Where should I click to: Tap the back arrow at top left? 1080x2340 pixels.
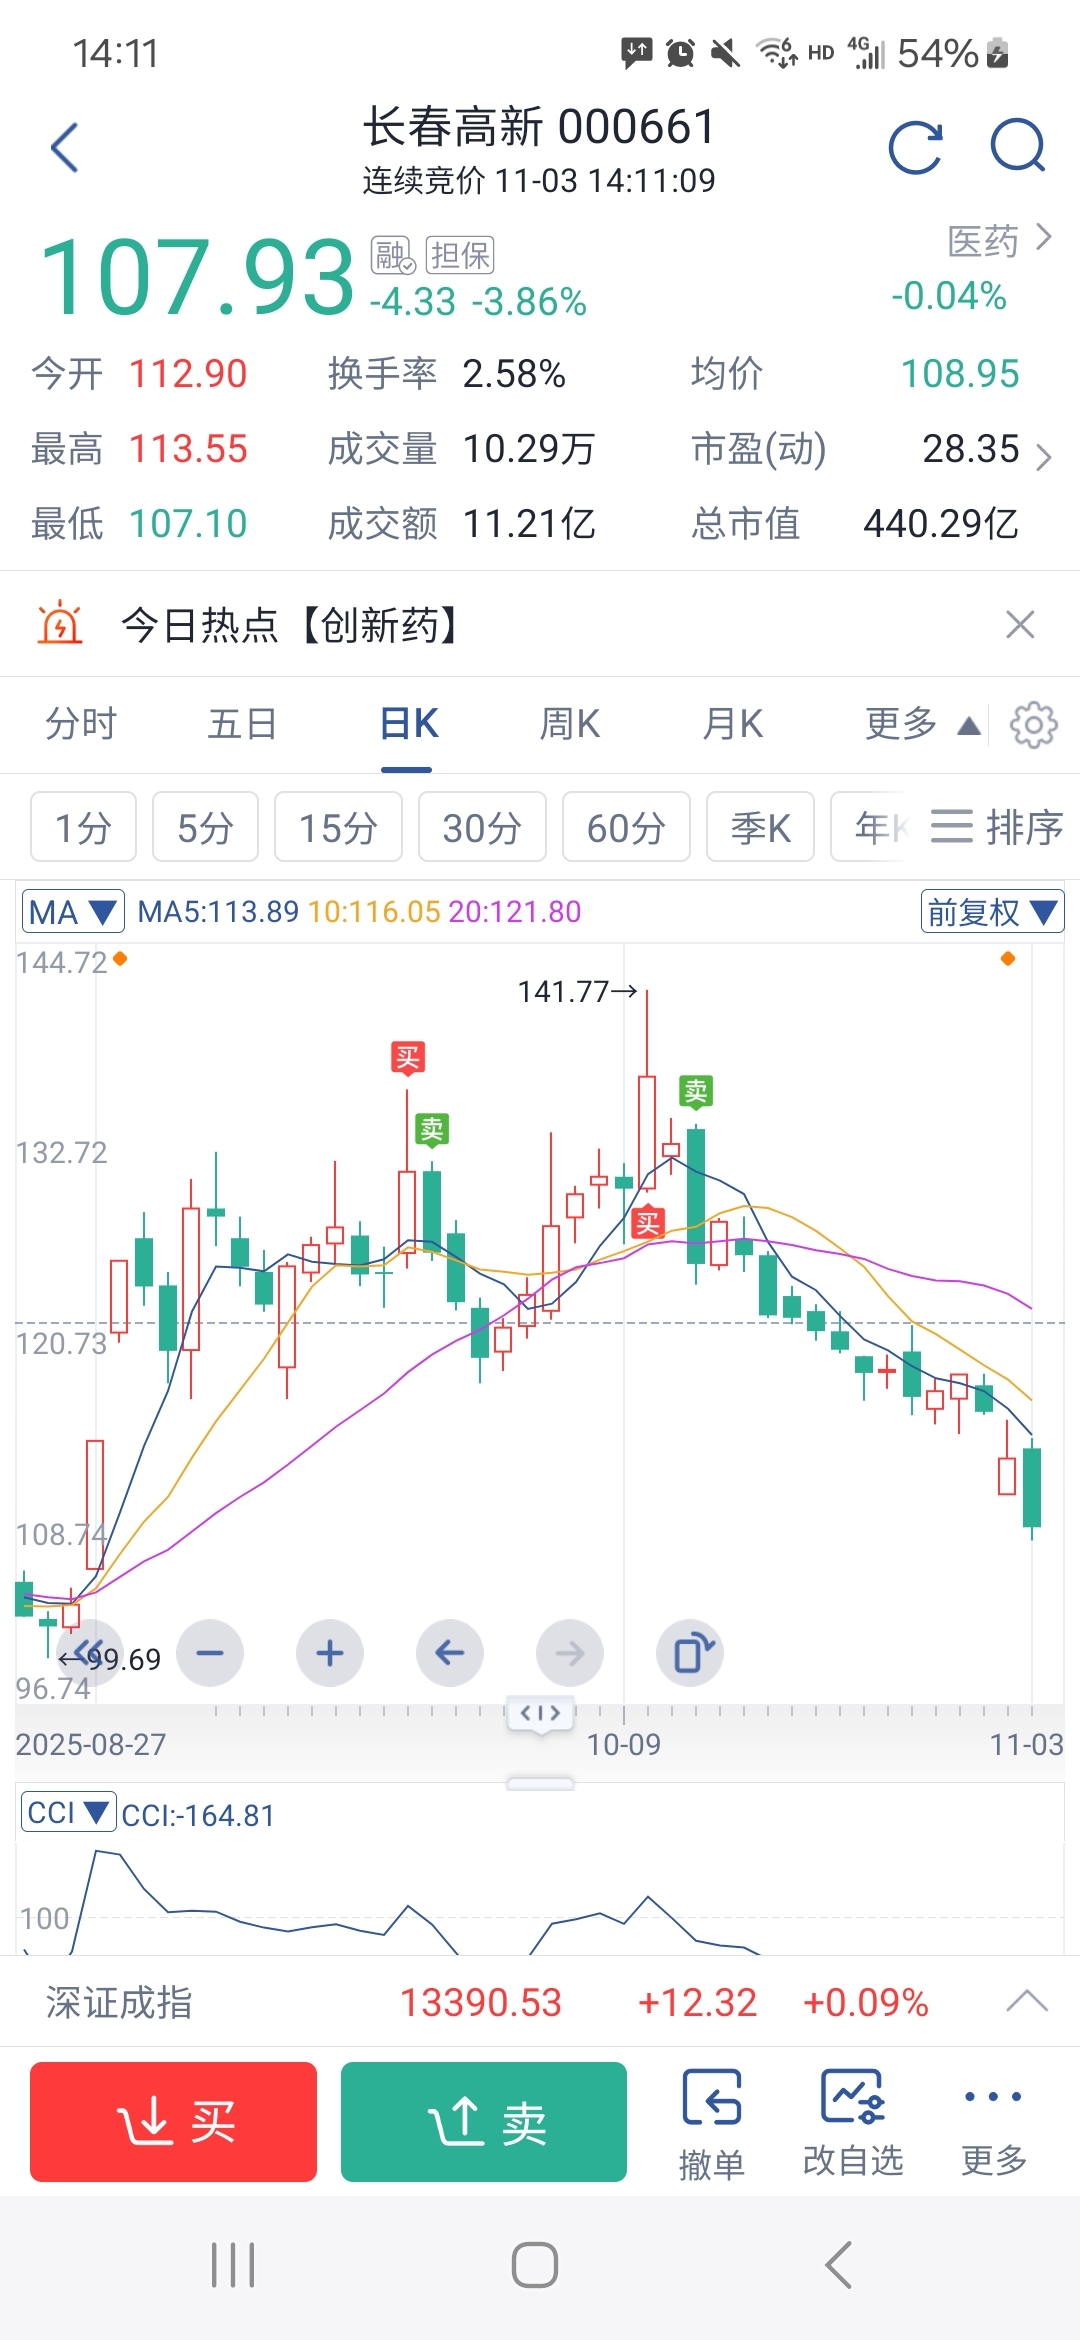(x=65, y=148)
